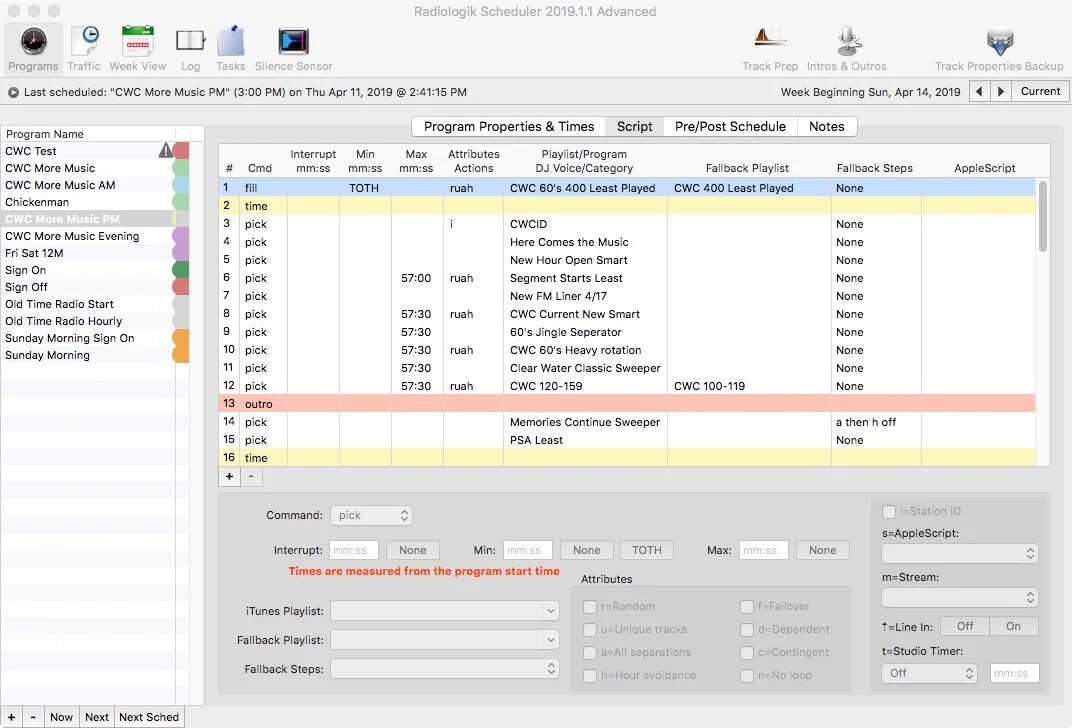This screenshot has width=1072, height=728.
Task: Open the m=Stream dropdown
Action: 960,598
